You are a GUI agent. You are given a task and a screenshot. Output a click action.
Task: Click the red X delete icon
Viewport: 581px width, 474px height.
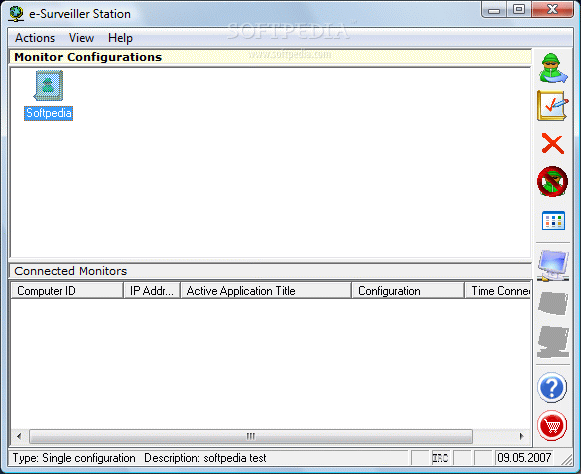552,143
